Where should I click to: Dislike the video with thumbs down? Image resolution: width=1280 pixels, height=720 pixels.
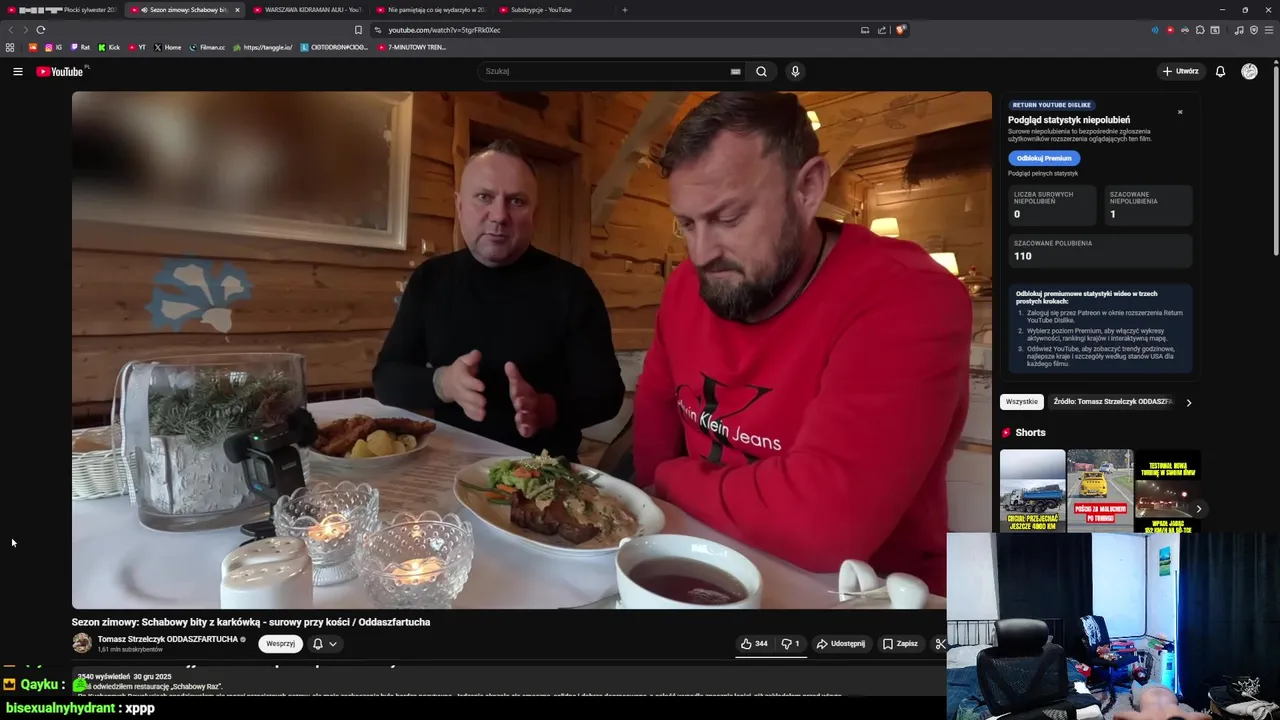click(790, 644)
